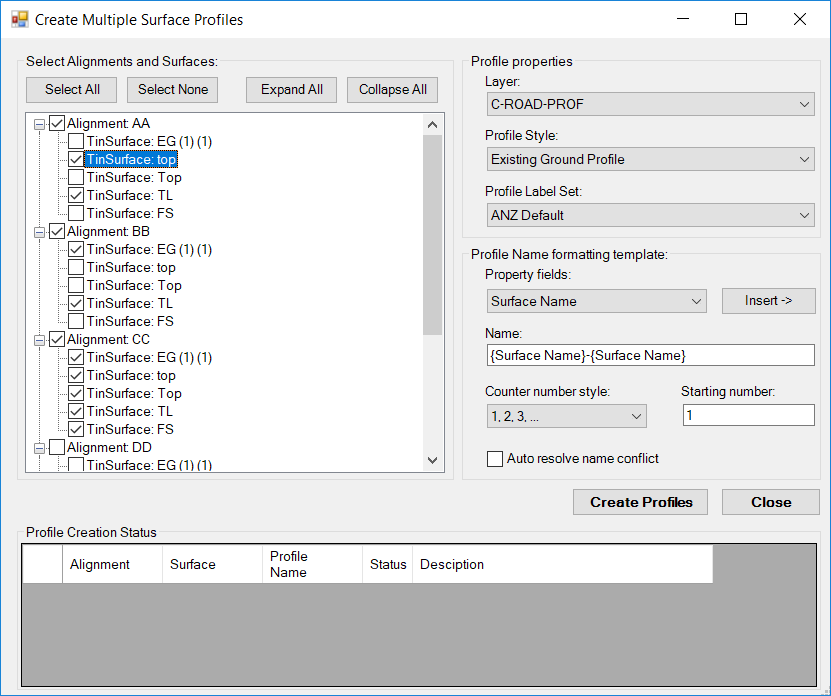Uncheck the Alignment: CC checkbox
The image size is (831, 696).
pyautogui.click(x=57, y=339)
